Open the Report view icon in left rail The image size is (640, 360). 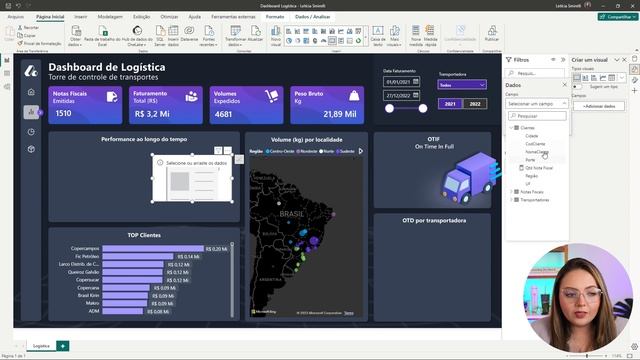tap(7, 60)
